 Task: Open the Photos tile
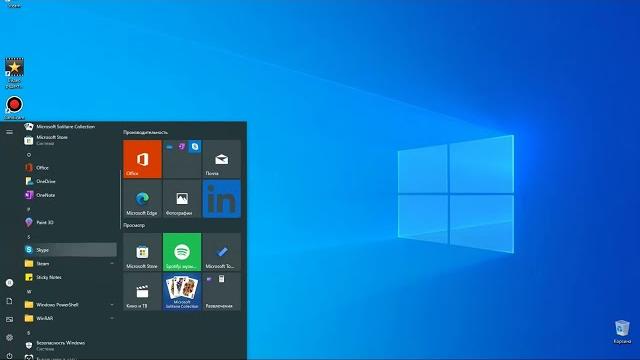click(182, 199)
